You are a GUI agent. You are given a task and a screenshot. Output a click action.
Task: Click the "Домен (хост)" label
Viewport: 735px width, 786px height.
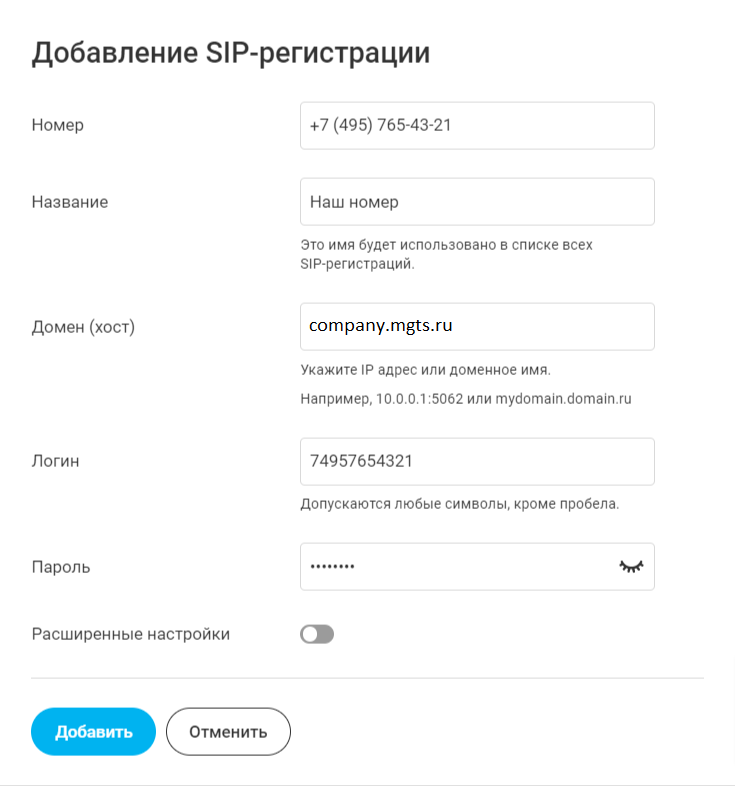[x=83, y=327]
